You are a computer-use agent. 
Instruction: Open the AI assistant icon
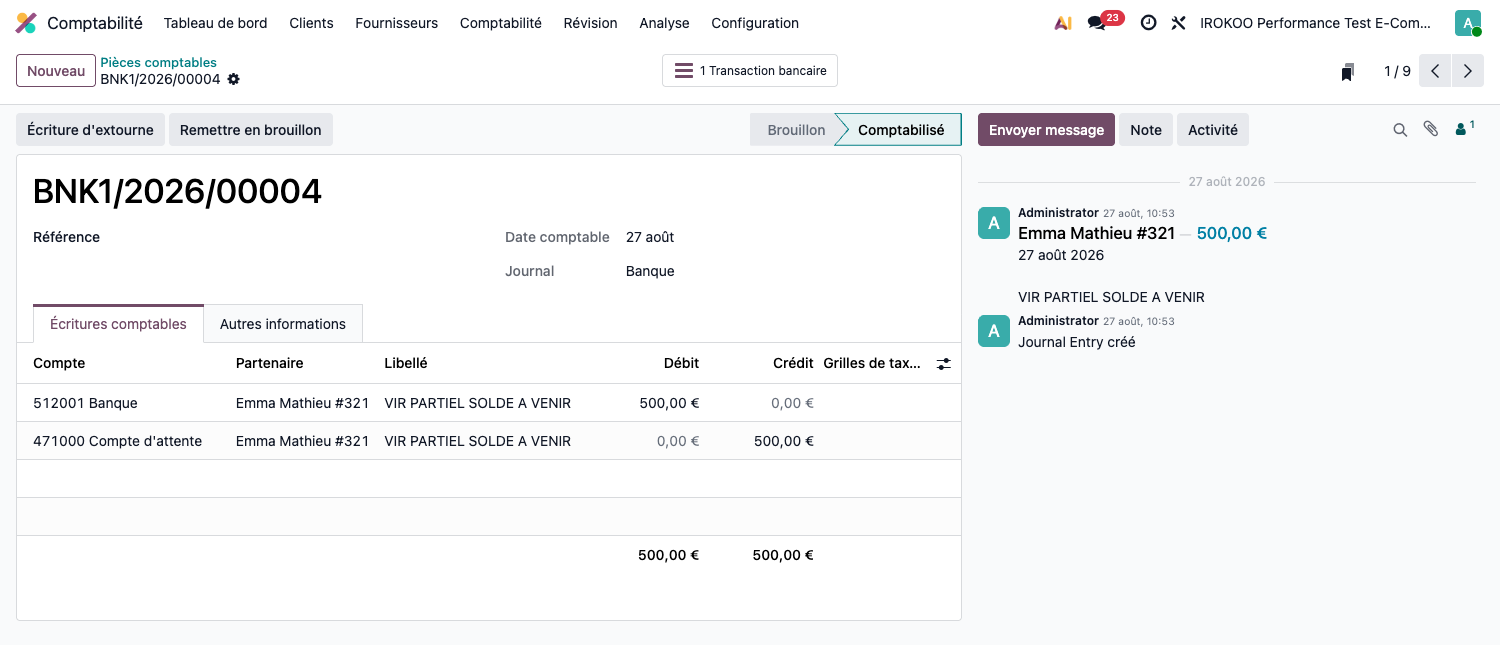click(1063, 23)
